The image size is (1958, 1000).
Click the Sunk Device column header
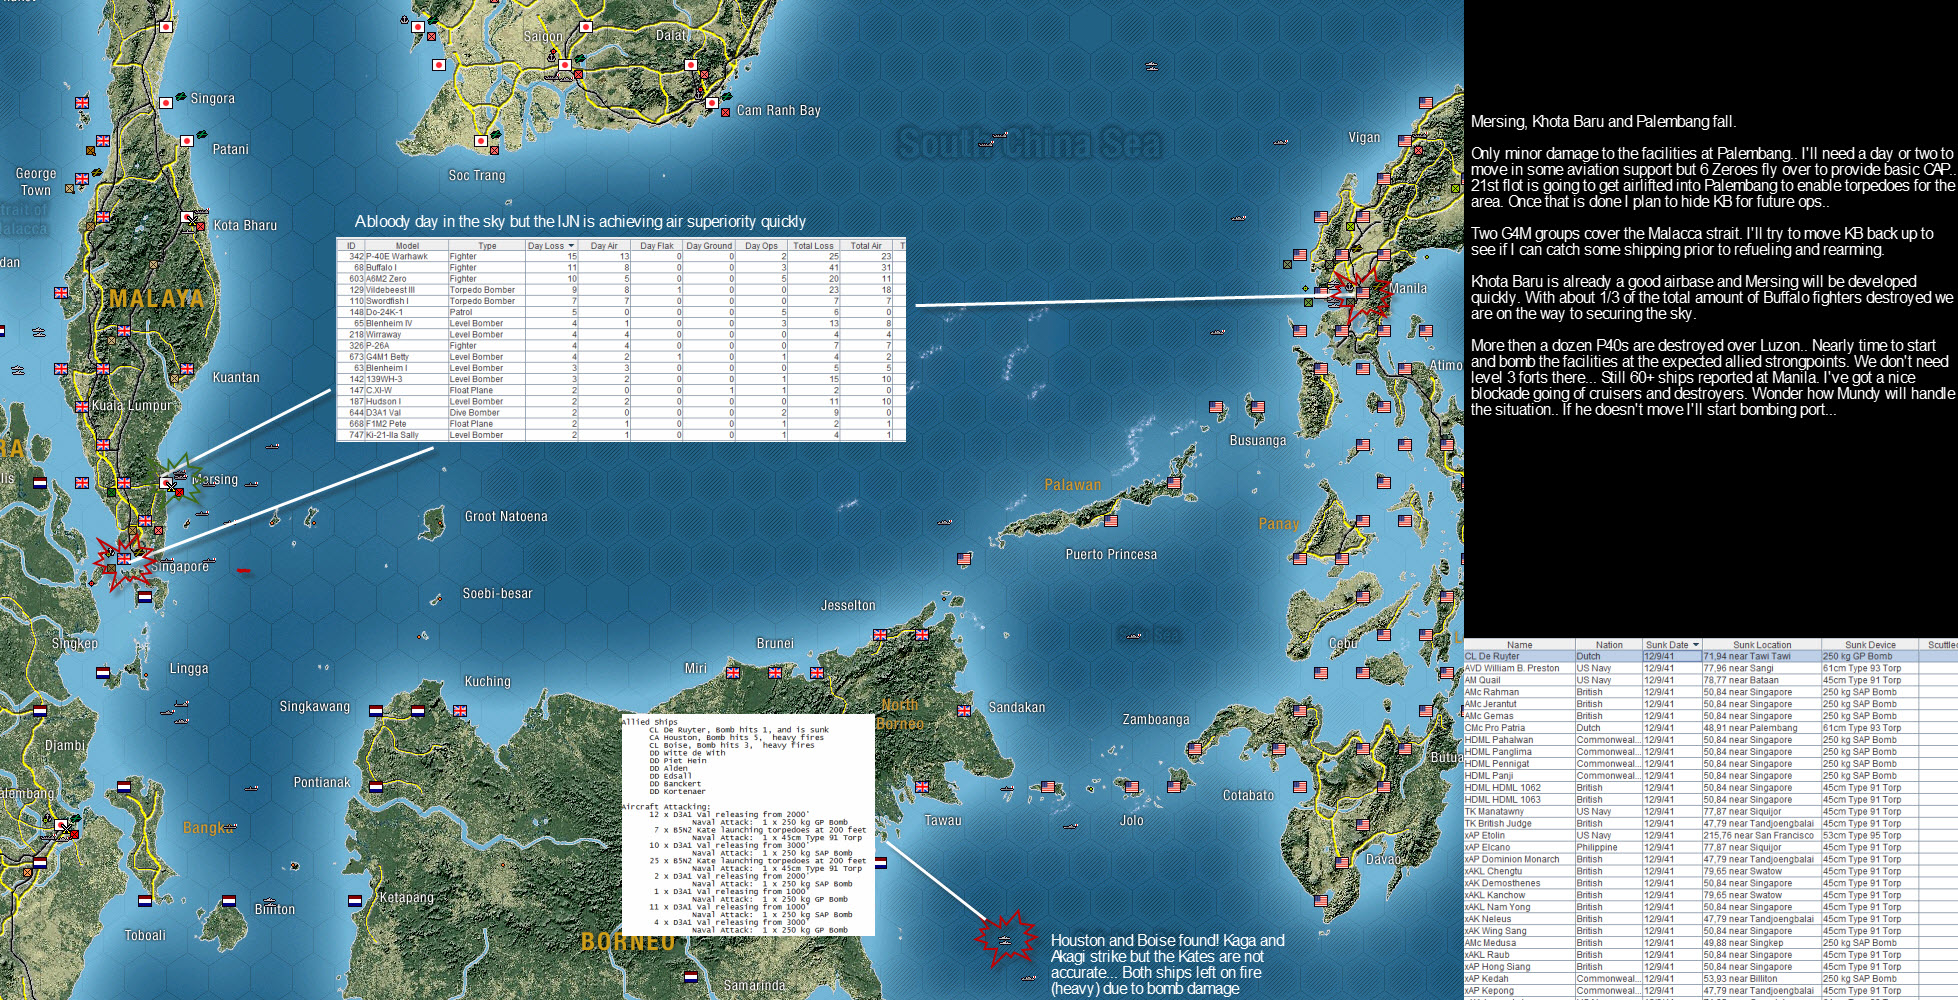pos(1870,645)
